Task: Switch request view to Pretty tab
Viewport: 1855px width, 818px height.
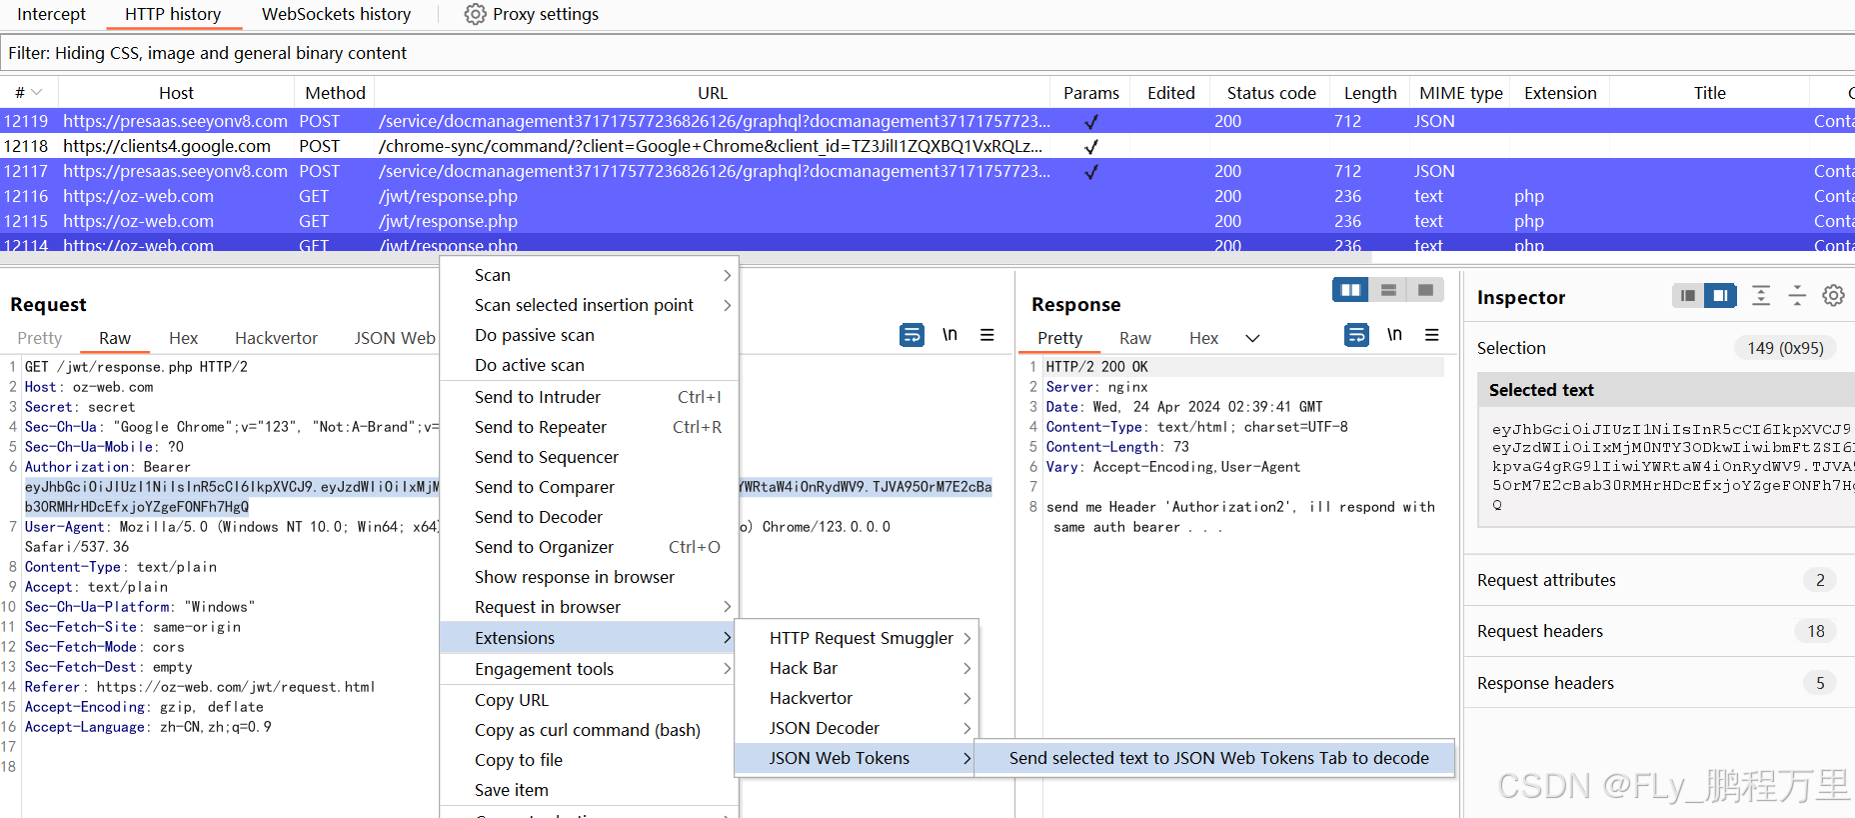Action: [40, 338]
